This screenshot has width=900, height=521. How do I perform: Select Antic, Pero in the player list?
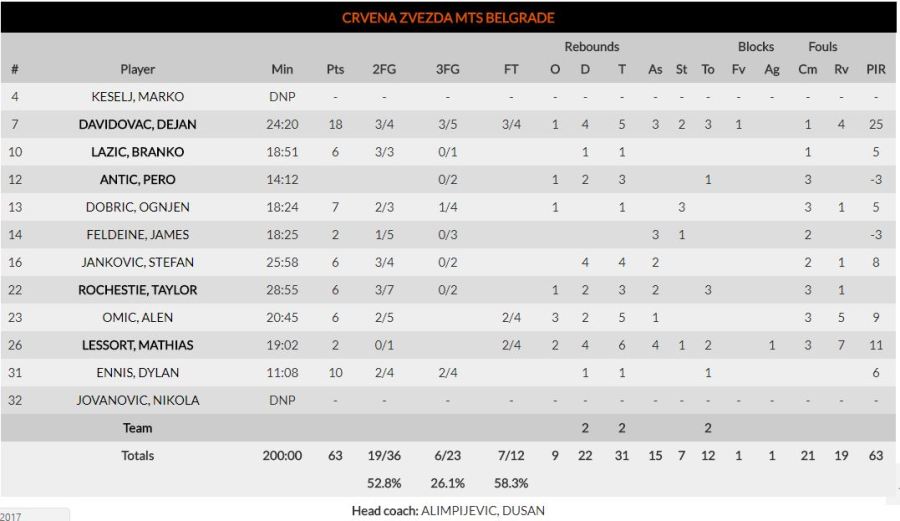point(138,180)
